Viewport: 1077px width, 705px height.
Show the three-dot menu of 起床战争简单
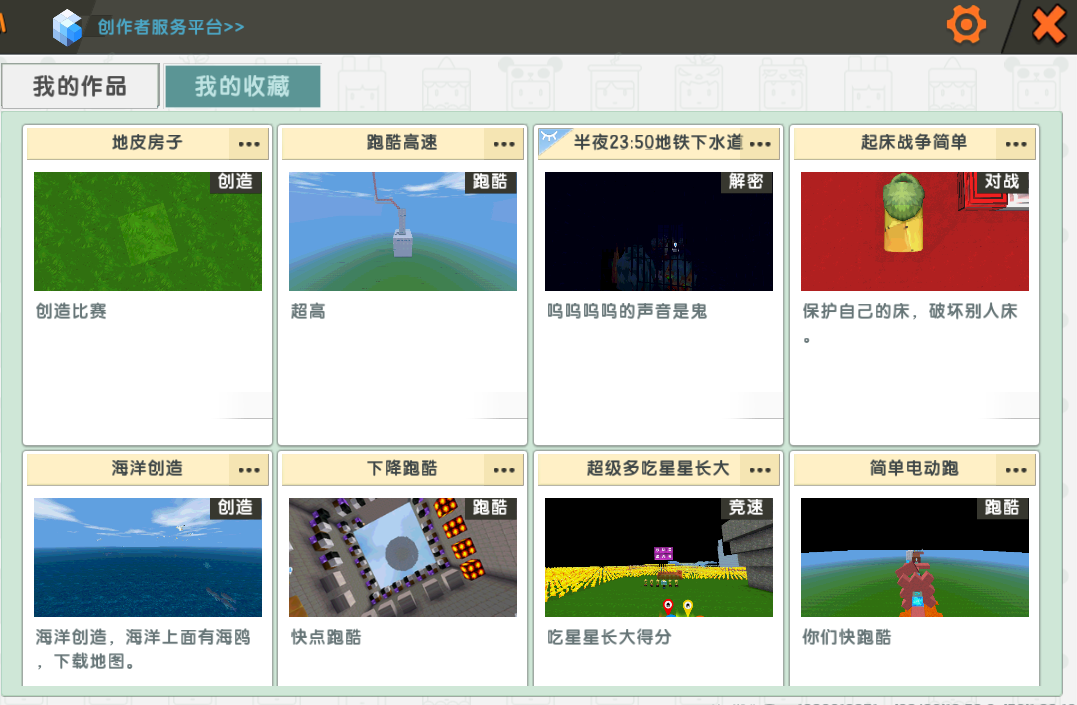pos(1016,144)
